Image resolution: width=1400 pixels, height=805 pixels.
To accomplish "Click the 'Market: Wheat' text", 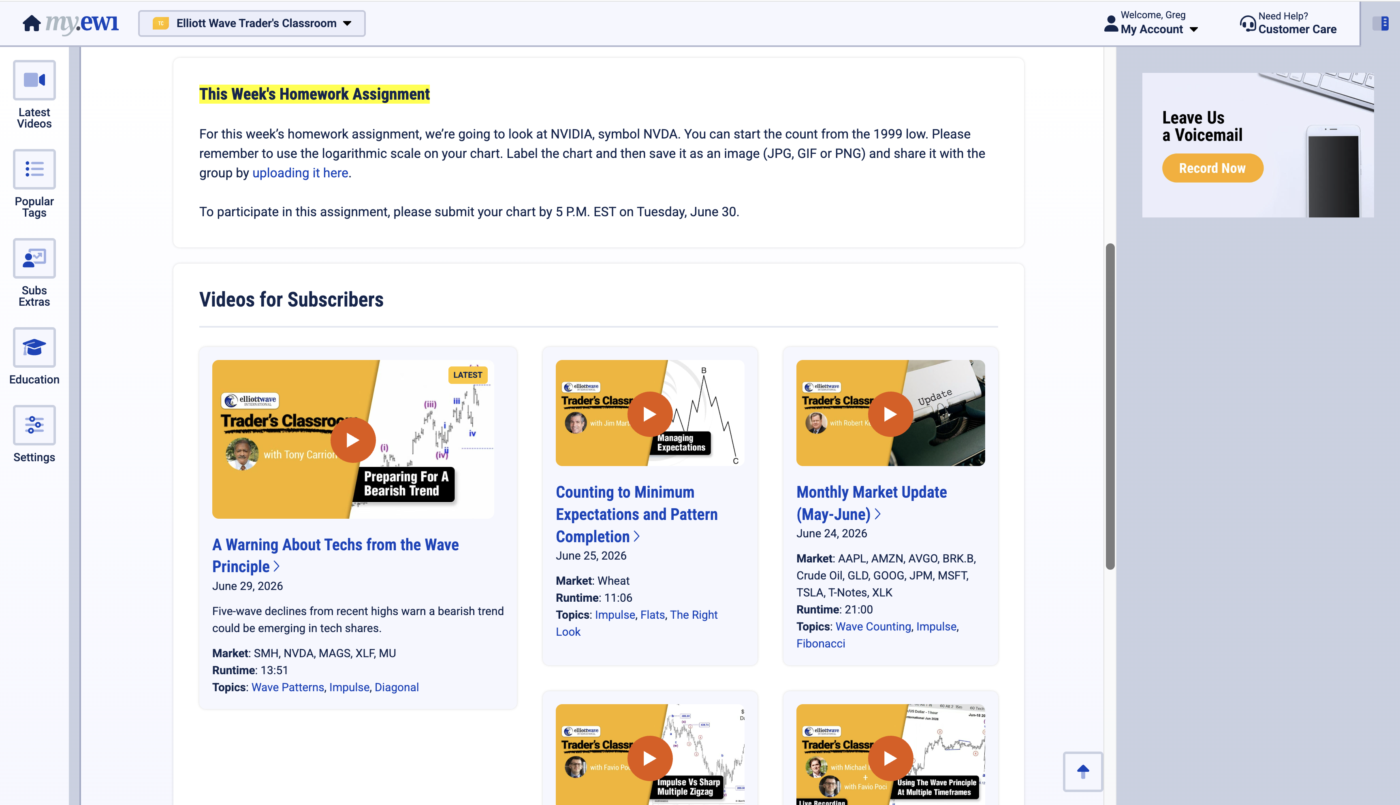I will (593, 581).
